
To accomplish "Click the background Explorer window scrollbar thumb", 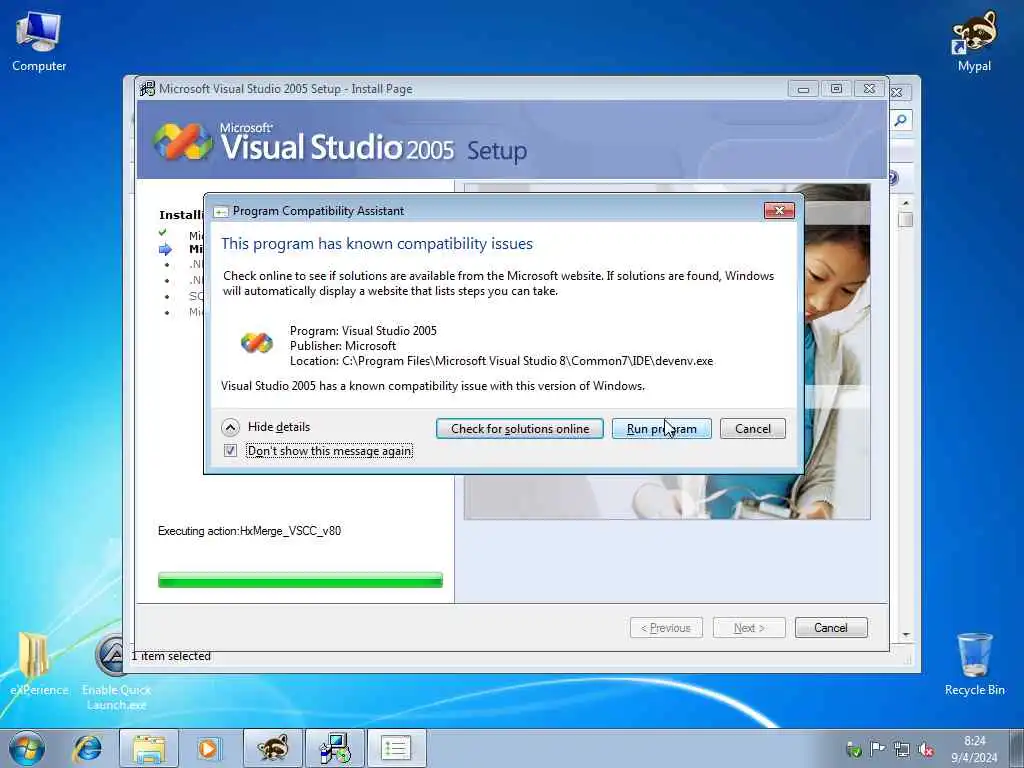I will (905, 220).
